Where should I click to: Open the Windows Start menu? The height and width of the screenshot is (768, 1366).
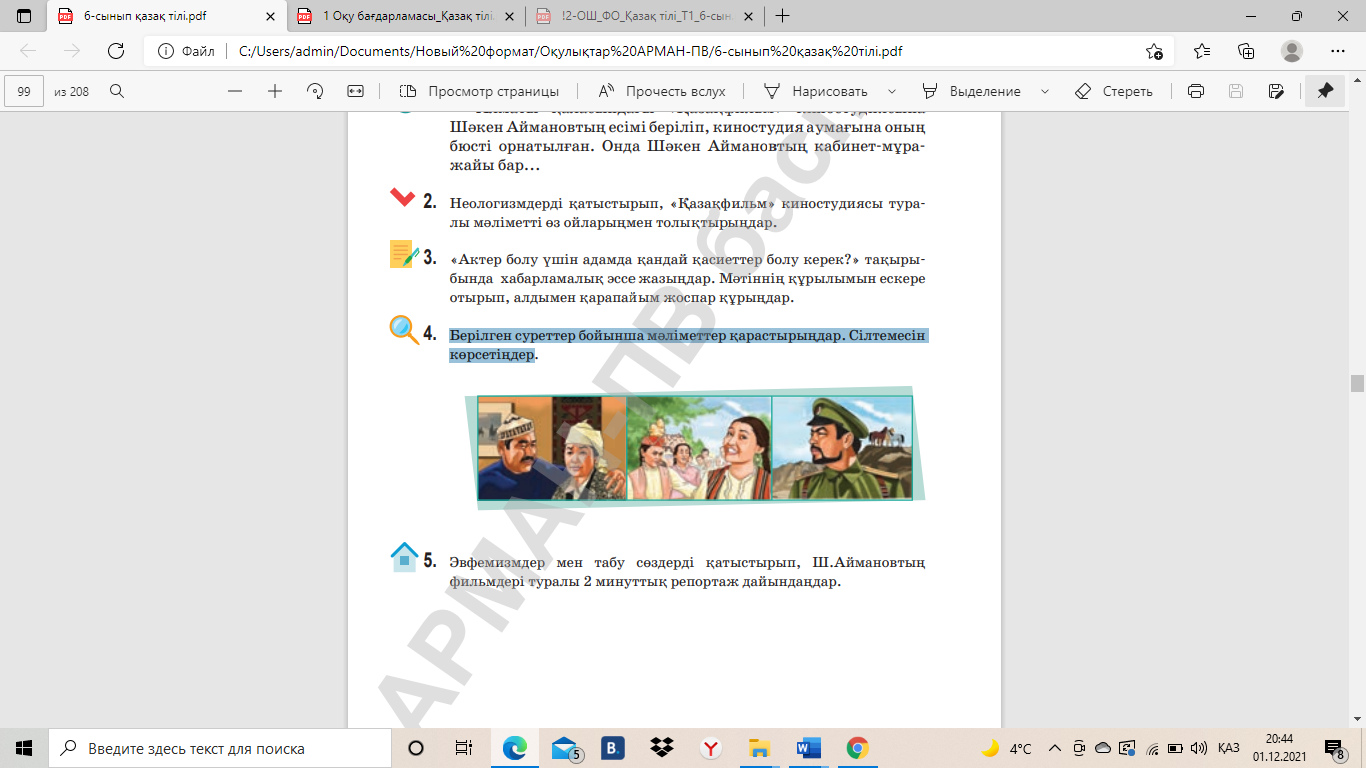click(x=24, y=748)
